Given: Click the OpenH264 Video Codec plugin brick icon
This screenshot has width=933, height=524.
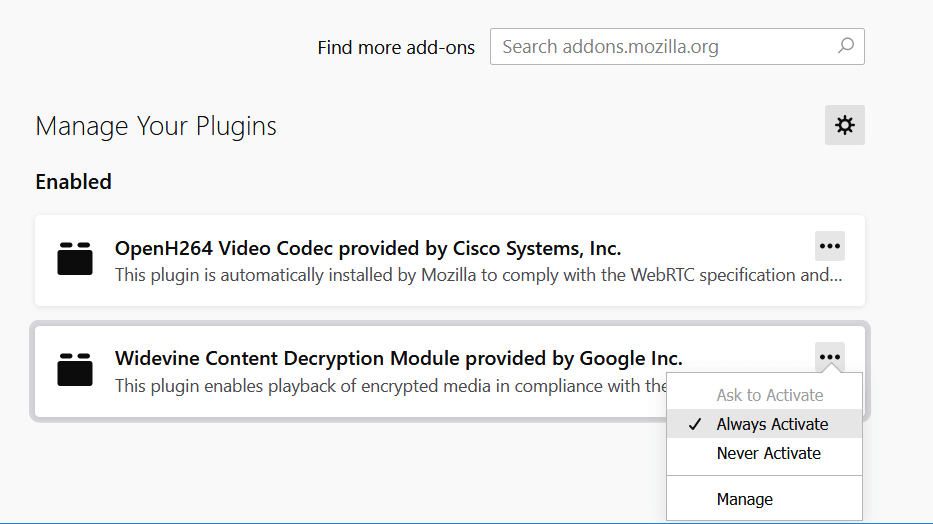Looking at the screenshot, I should pyautogui.click(x=75, y=259).
